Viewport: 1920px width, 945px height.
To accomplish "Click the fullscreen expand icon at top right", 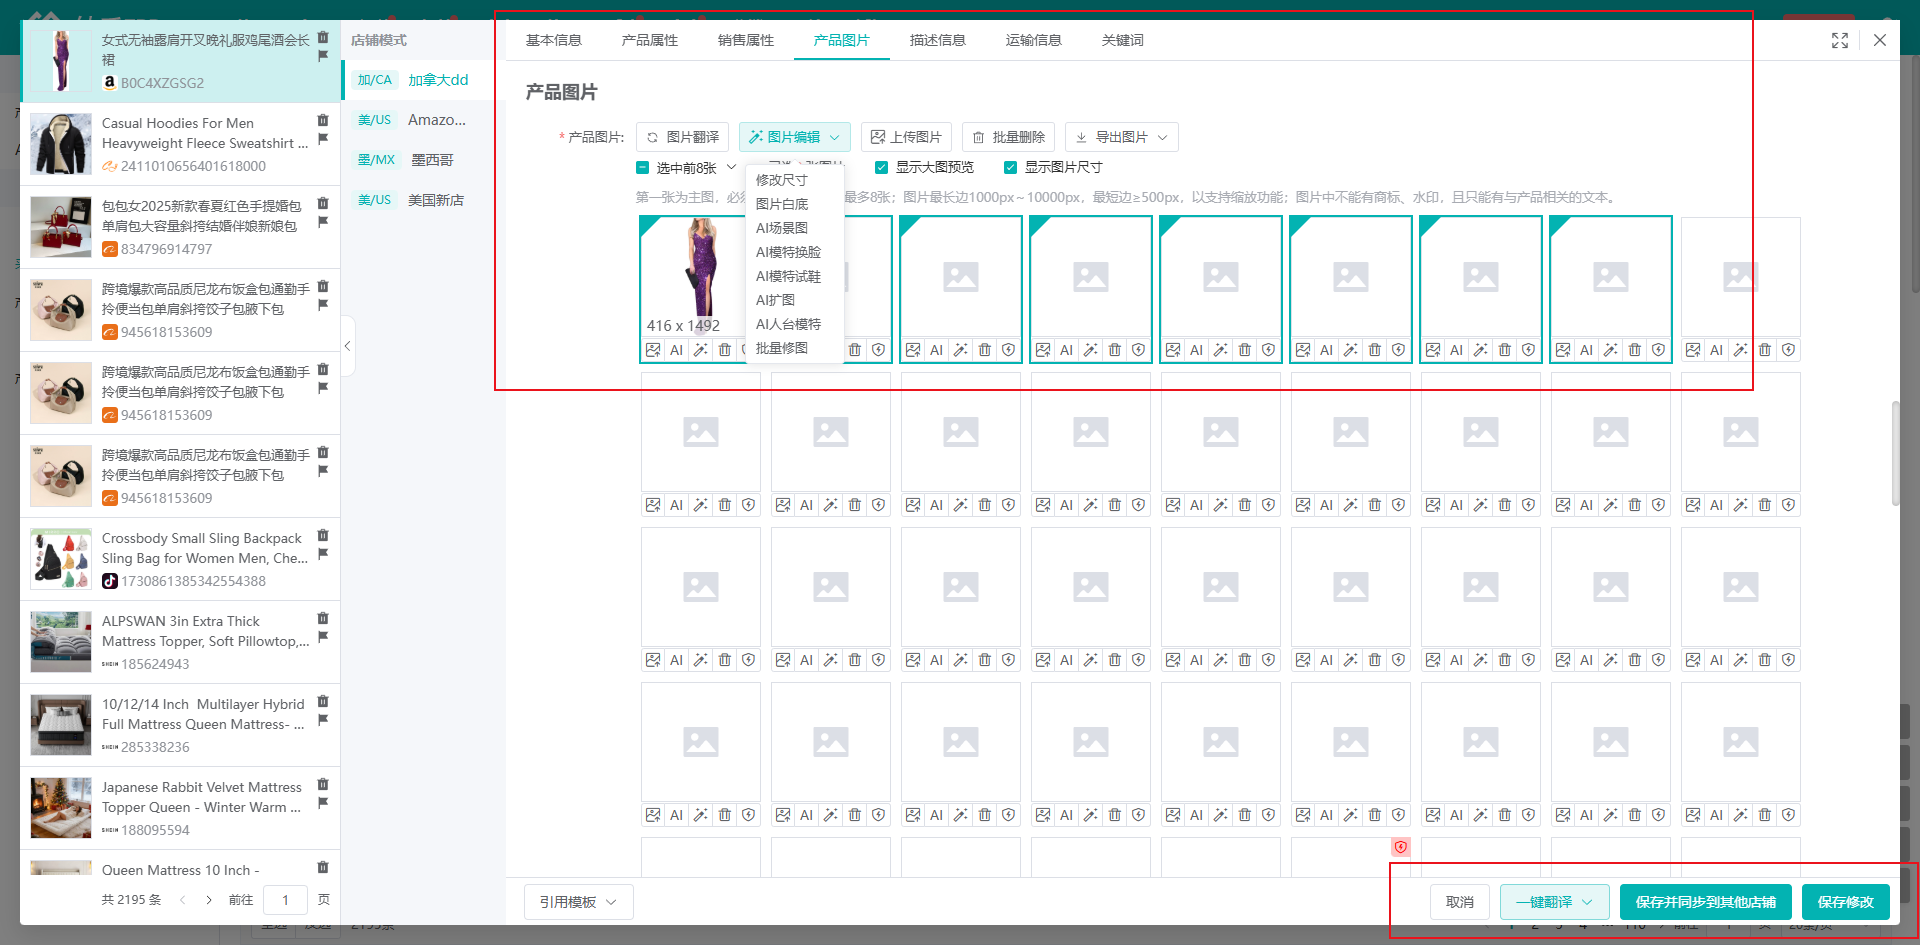I will point(1839,40).
